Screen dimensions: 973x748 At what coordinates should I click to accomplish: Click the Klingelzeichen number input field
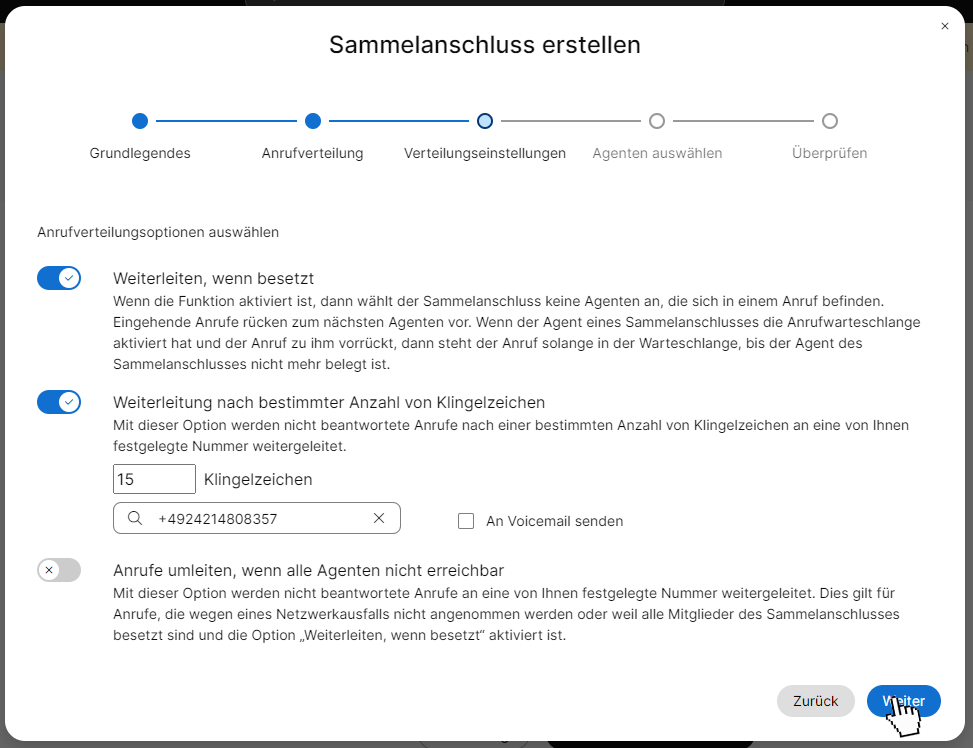click(155, 479)
